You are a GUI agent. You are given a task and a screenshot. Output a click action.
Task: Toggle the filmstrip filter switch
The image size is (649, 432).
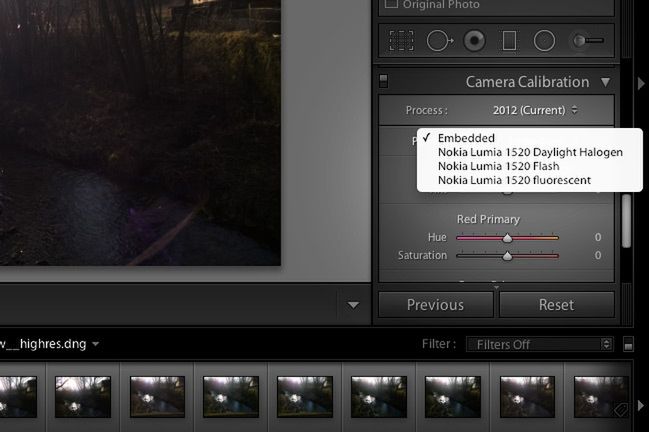[x=628, y=344]
